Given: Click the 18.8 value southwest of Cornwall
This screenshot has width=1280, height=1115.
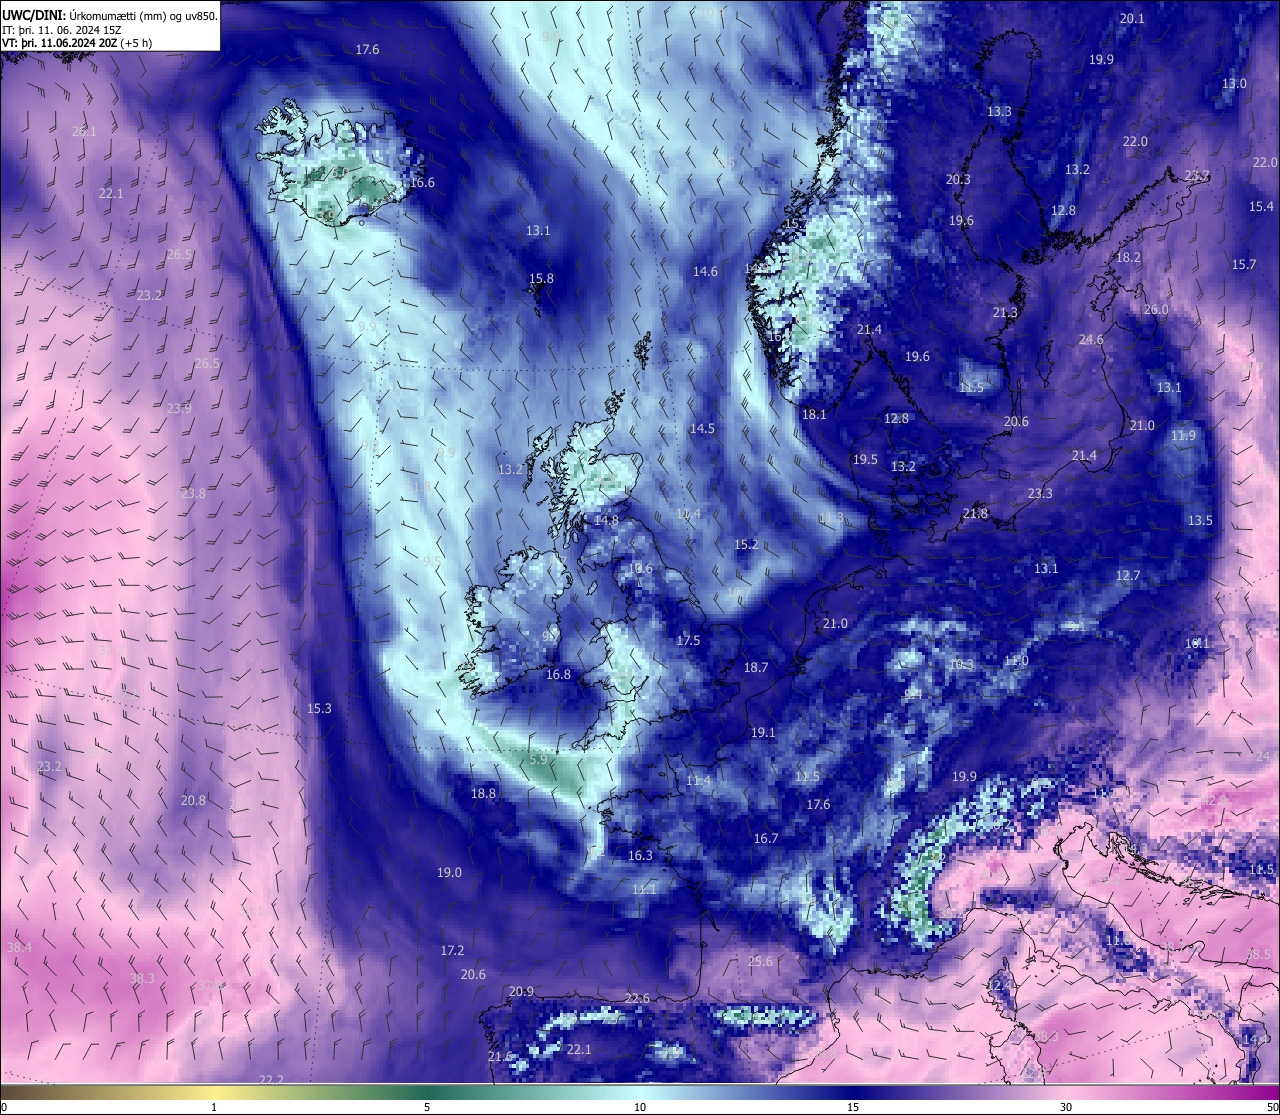Looking at the screenshot, I should (x=483, y=794).
